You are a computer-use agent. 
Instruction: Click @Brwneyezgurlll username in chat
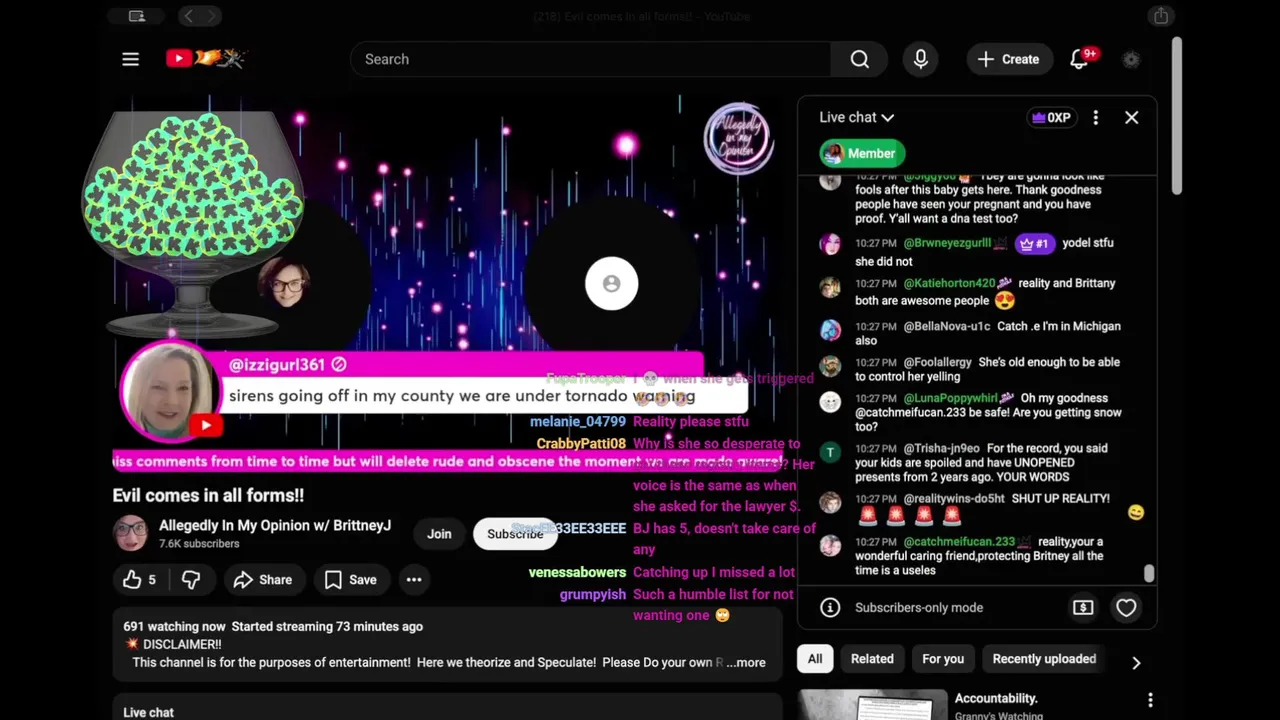click(x=947, y=243)
